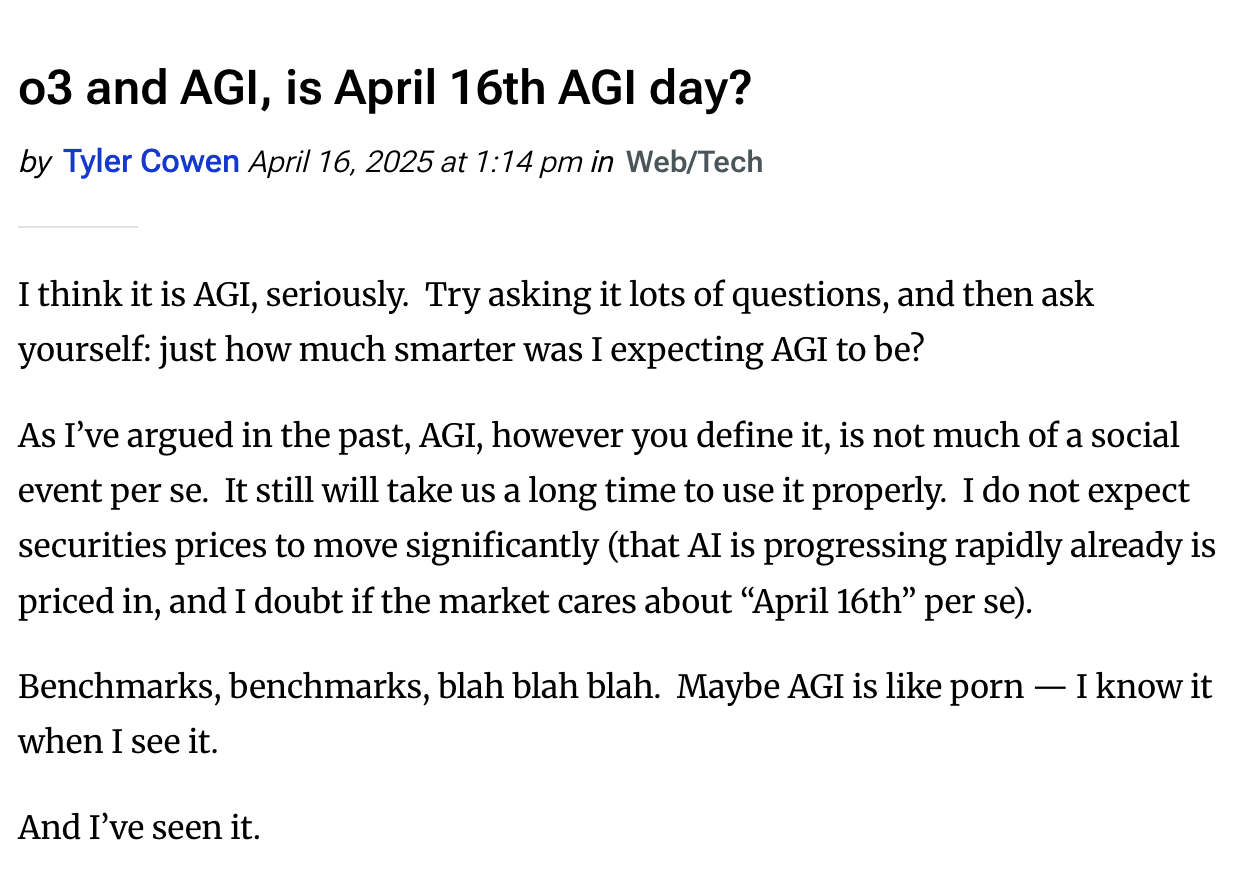The image size is (1240, 880).
Task: Open the Tyler Cowen author link
Action: coord(151,161)
